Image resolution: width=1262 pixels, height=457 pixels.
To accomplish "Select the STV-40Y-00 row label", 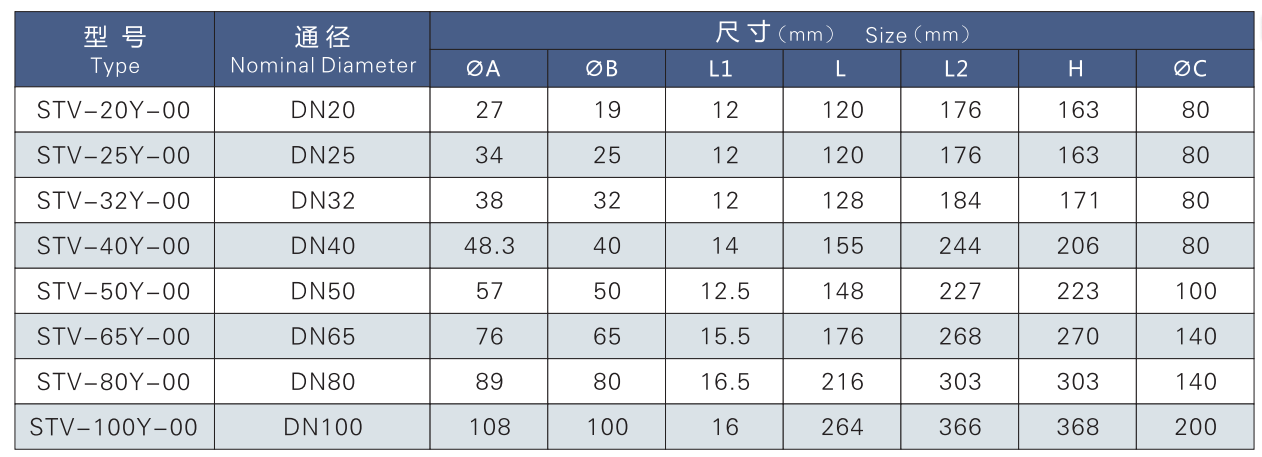I will [x=115, y=246].
